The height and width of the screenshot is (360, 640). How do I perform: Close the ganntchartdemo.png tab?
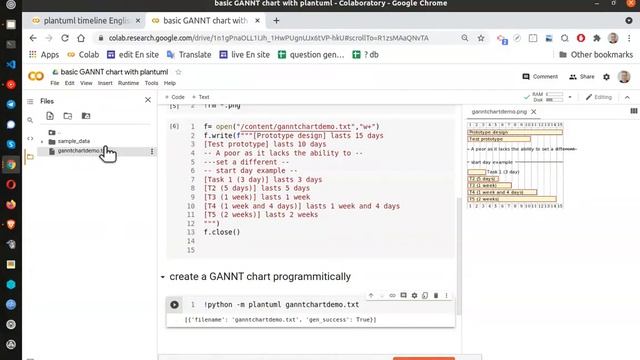pos(533,111)
